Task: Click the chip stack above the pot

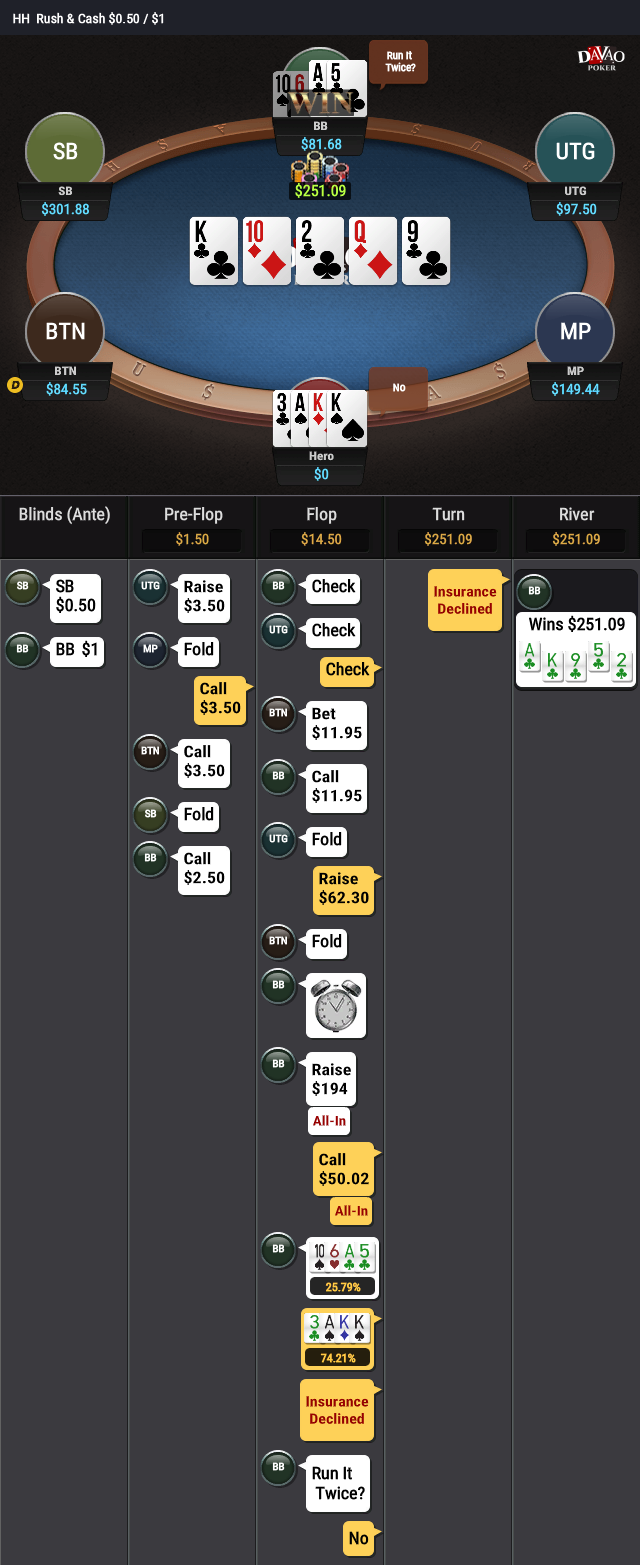Action: tap(320, 168)
